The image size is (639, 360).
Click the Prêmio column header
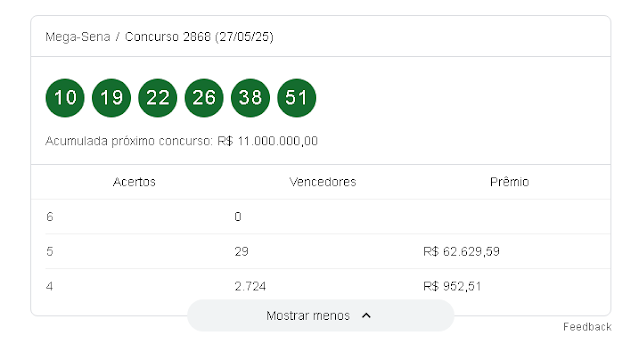pos(509,182)
